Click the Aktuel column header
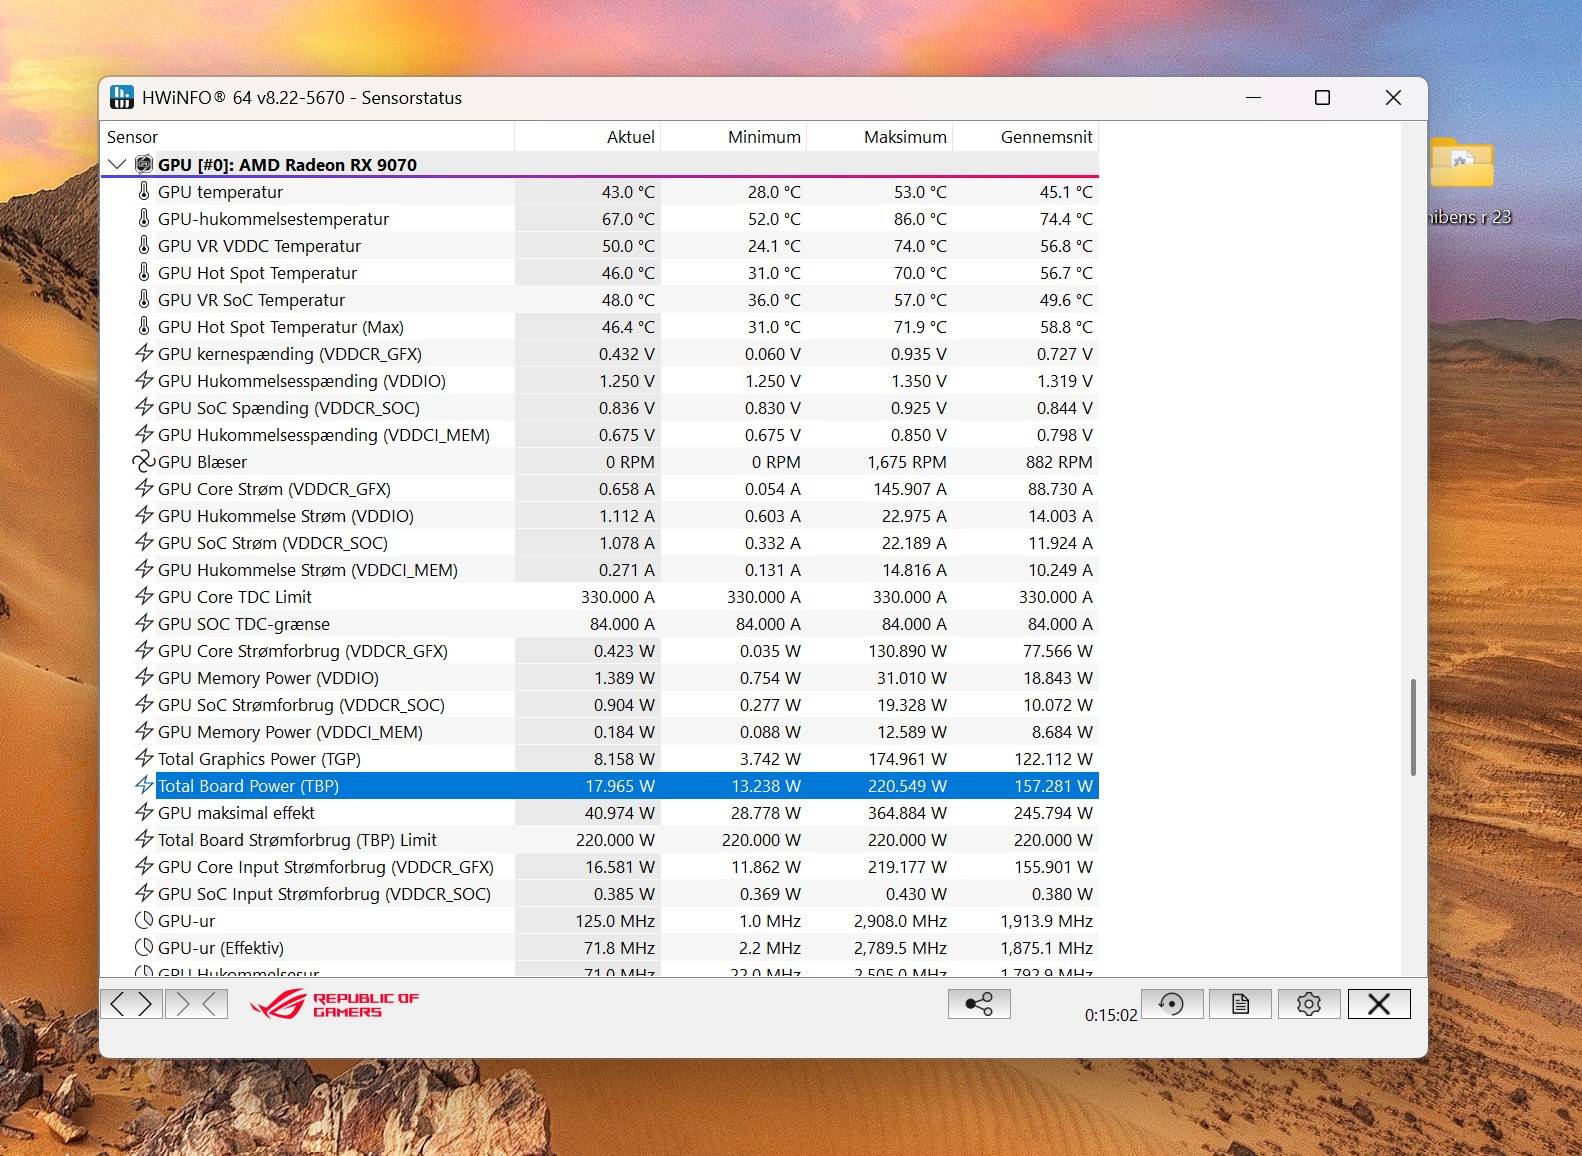The height and width of the screenshot is (1156, 1582). (587, 137)
